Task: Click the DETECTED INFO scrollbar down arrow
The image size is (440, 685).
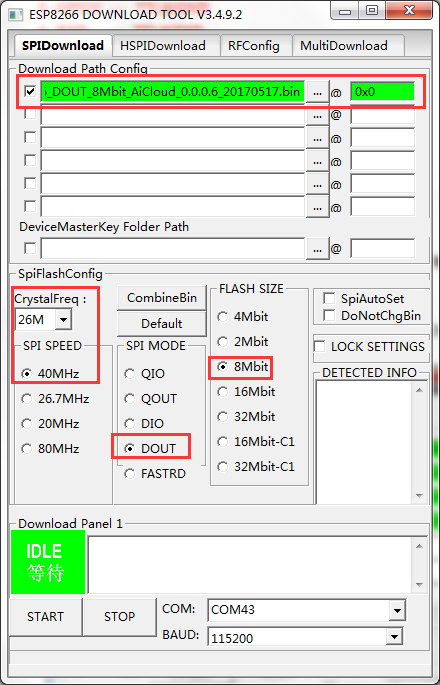Action: pos(419,495)
